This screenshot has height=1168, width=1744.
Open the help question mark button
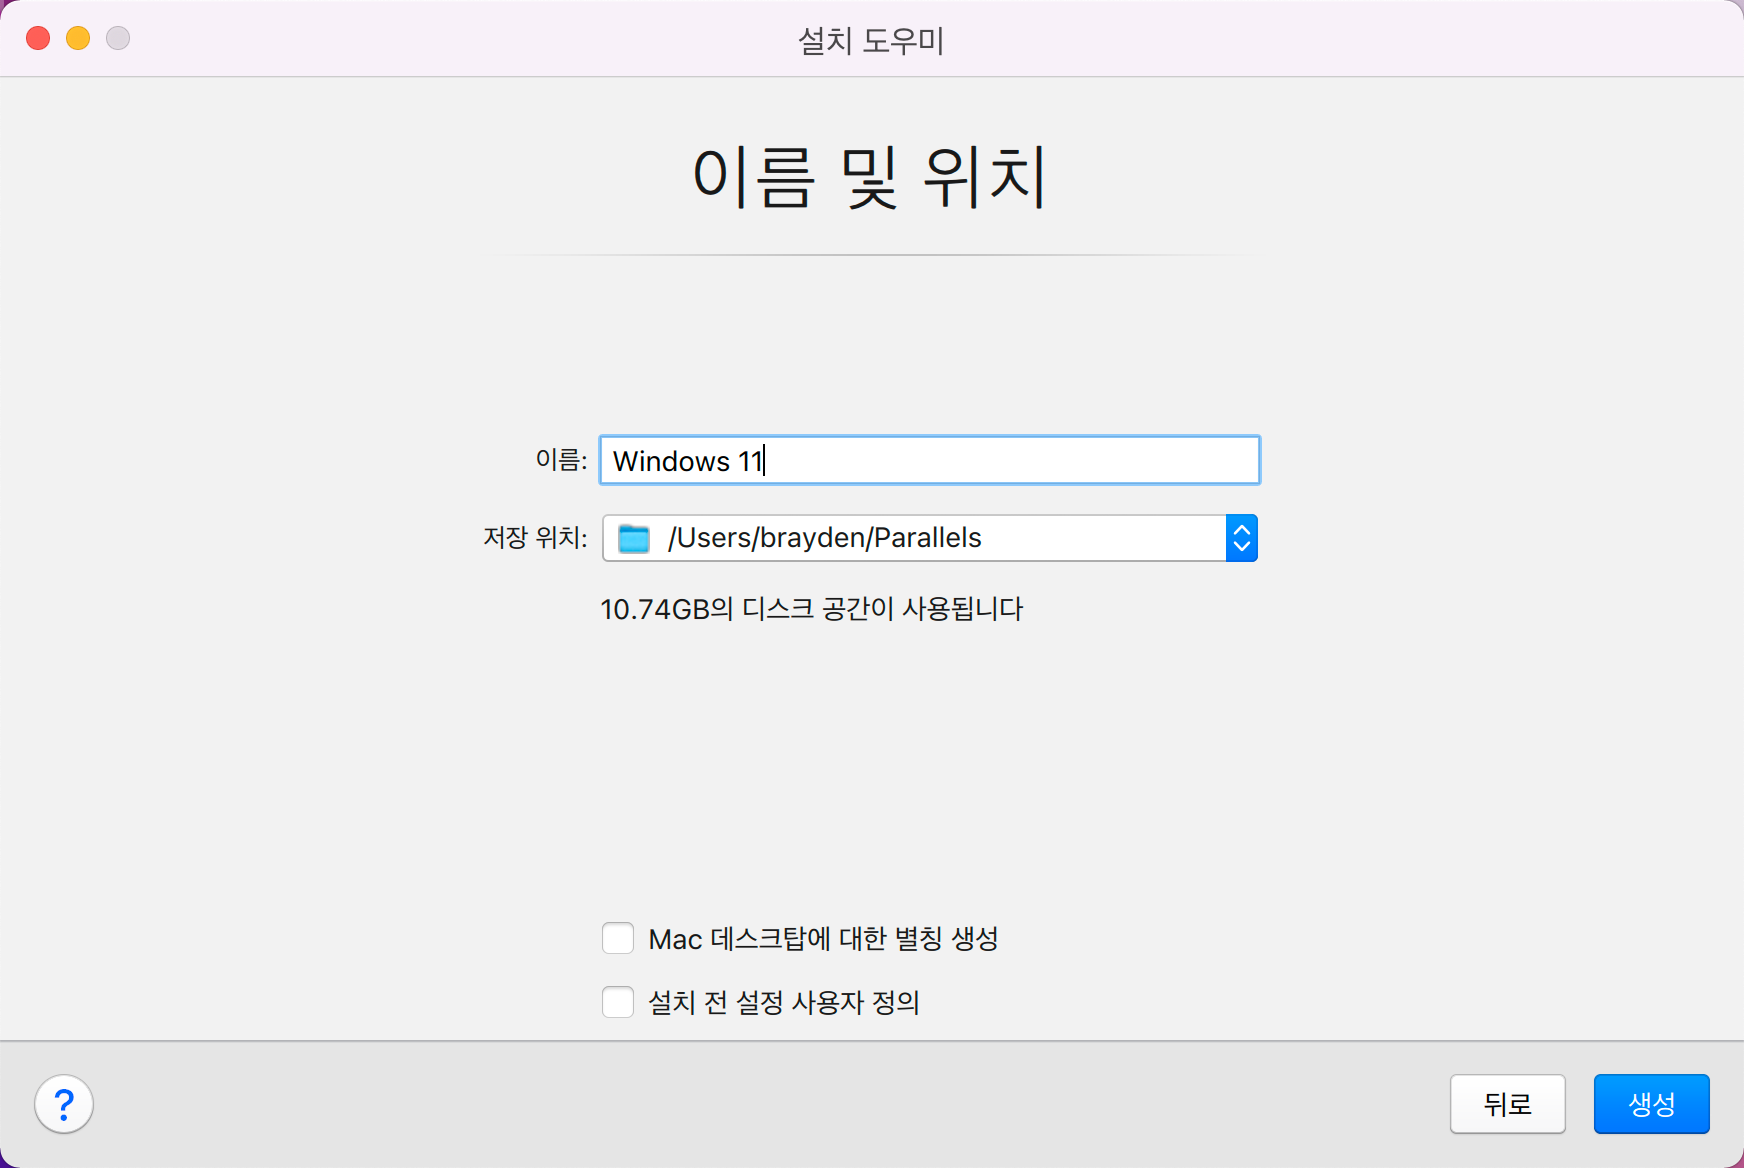click(64, 1104)
